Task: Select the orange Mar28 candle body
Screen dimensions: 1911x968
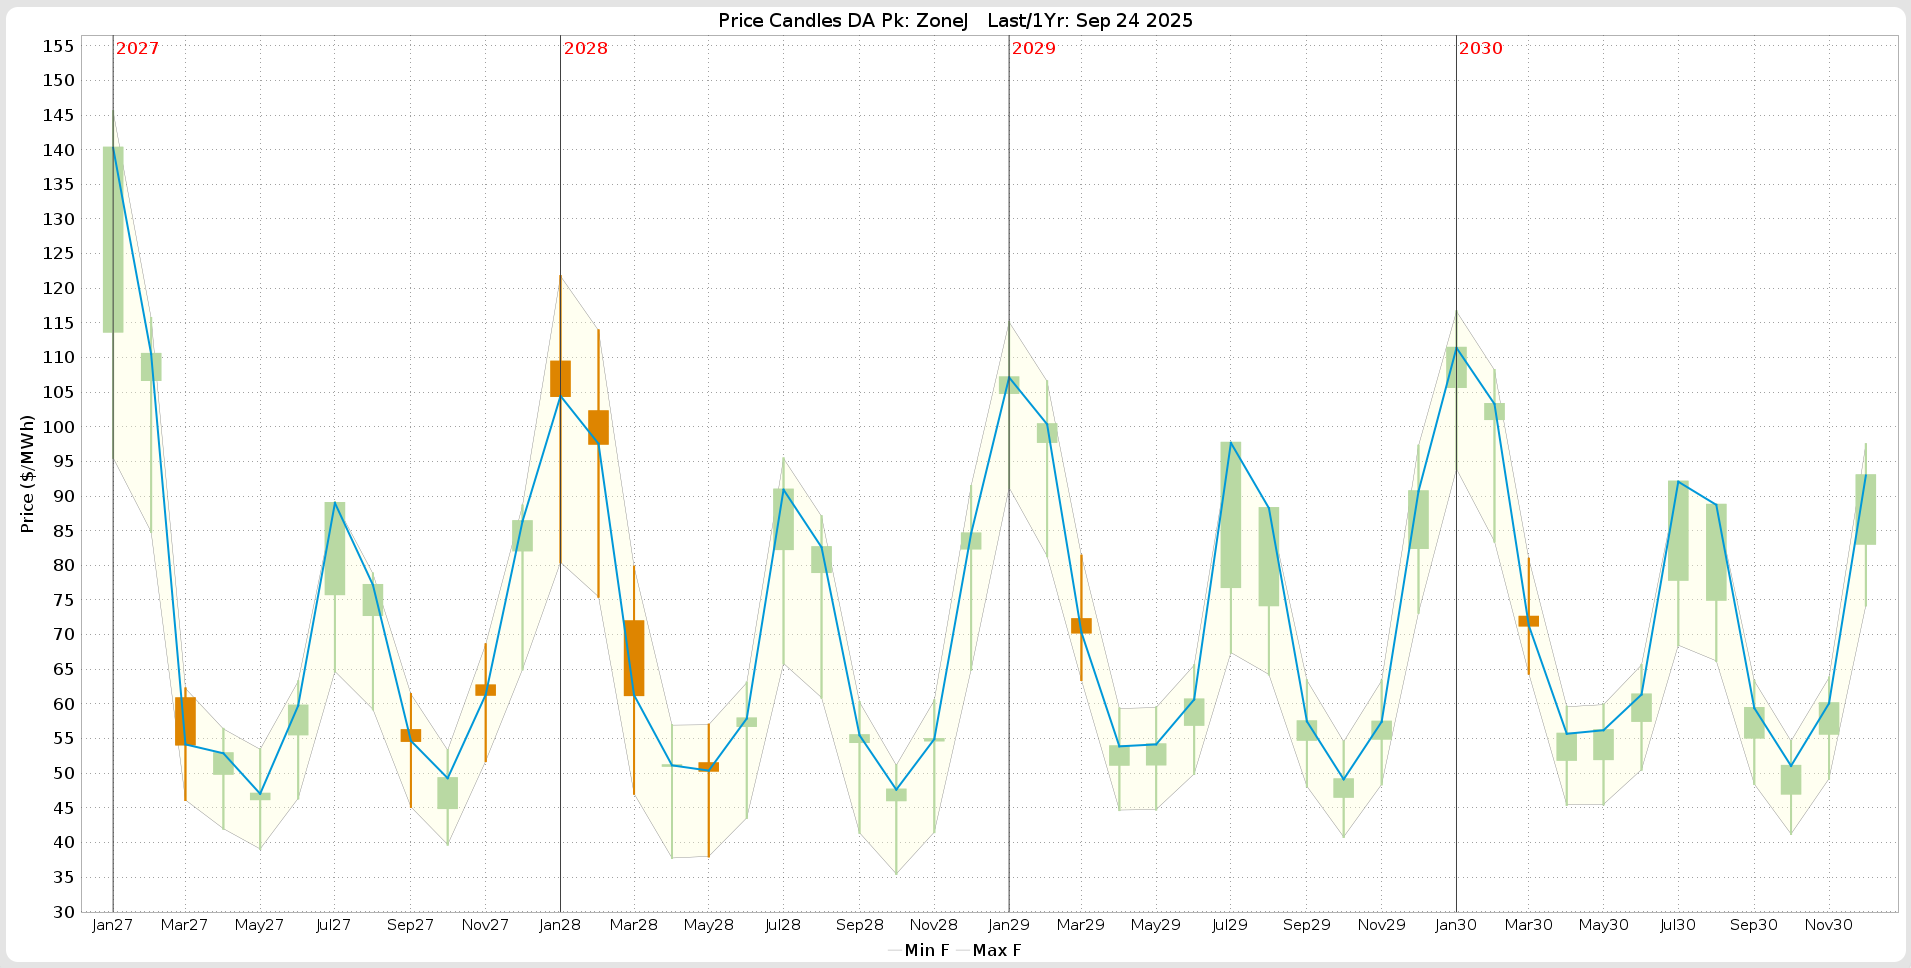Action: pyautogui.click(x=634, y=658)
